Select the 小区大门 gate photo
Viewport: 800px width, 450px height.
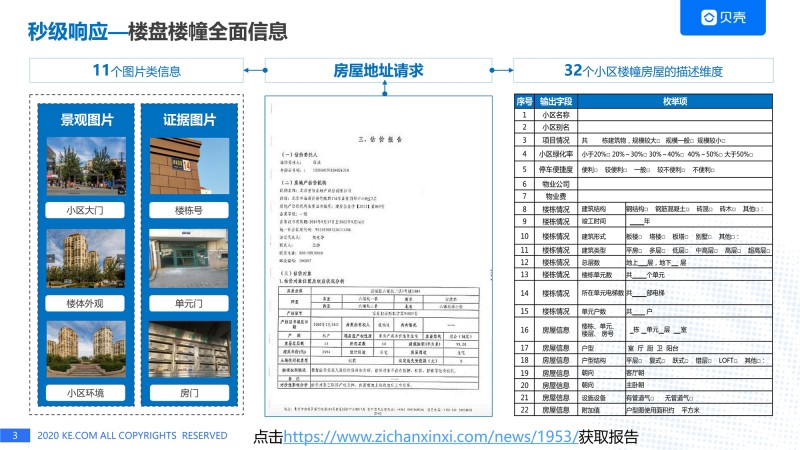86,166
